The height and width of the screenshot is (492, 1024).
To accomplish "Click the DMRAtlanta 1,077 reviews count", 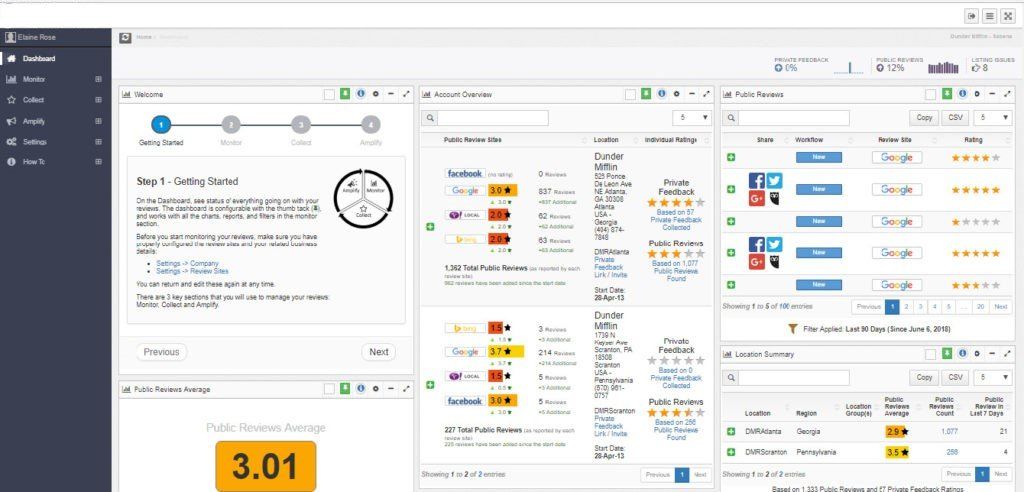I will pos(949,432).
